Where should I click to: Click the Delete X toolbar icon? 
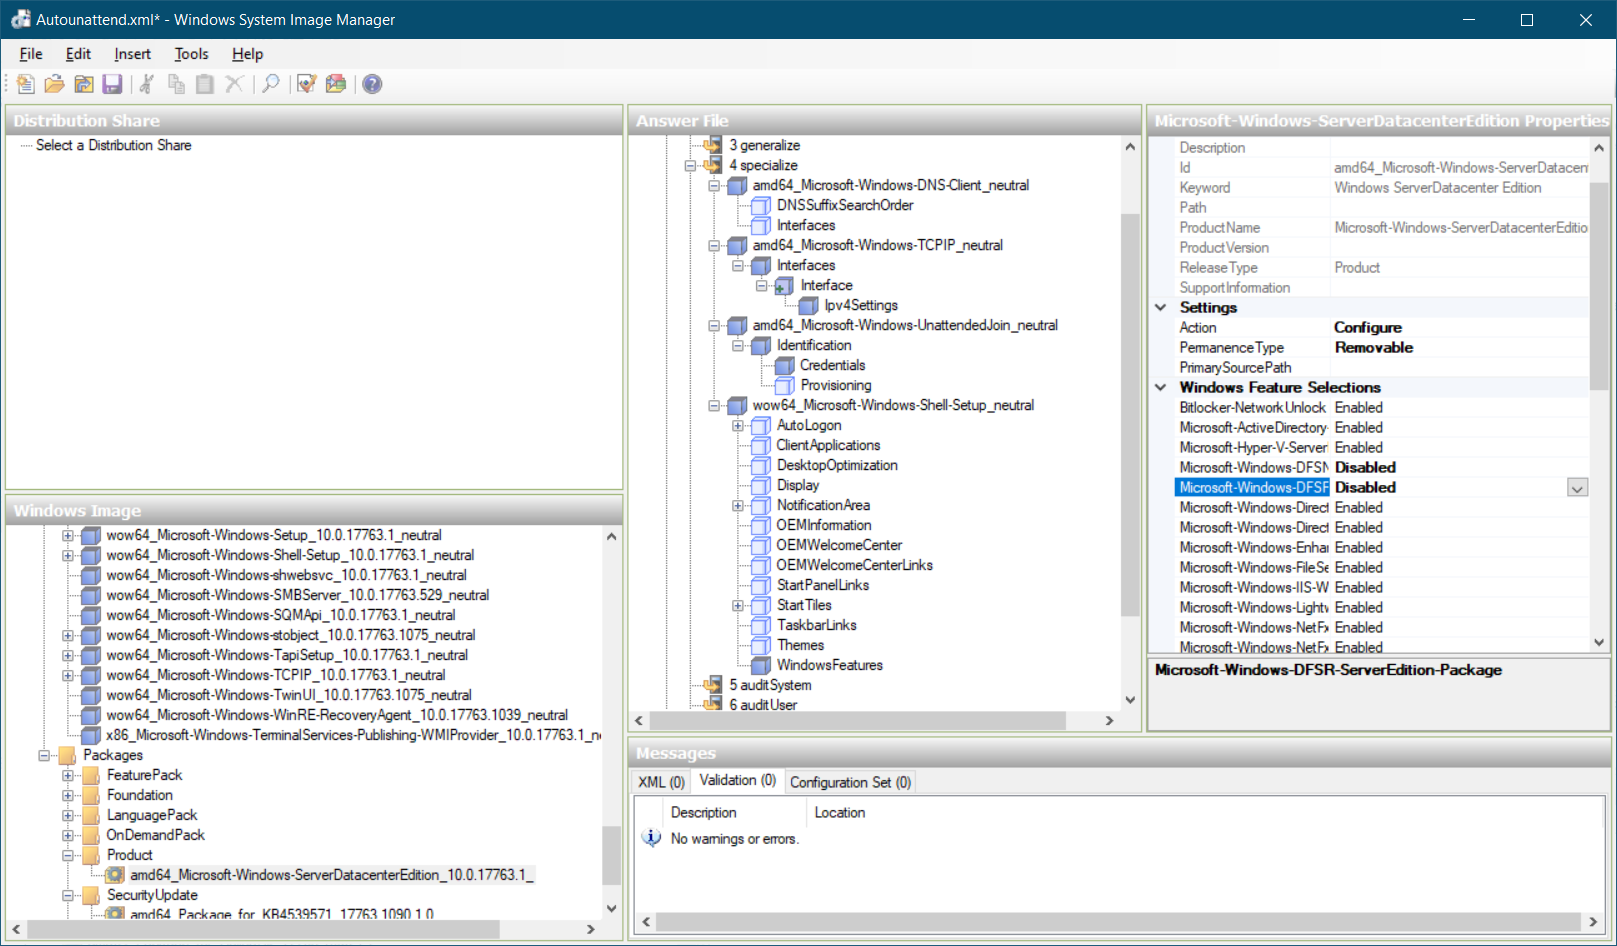(234, 84)
